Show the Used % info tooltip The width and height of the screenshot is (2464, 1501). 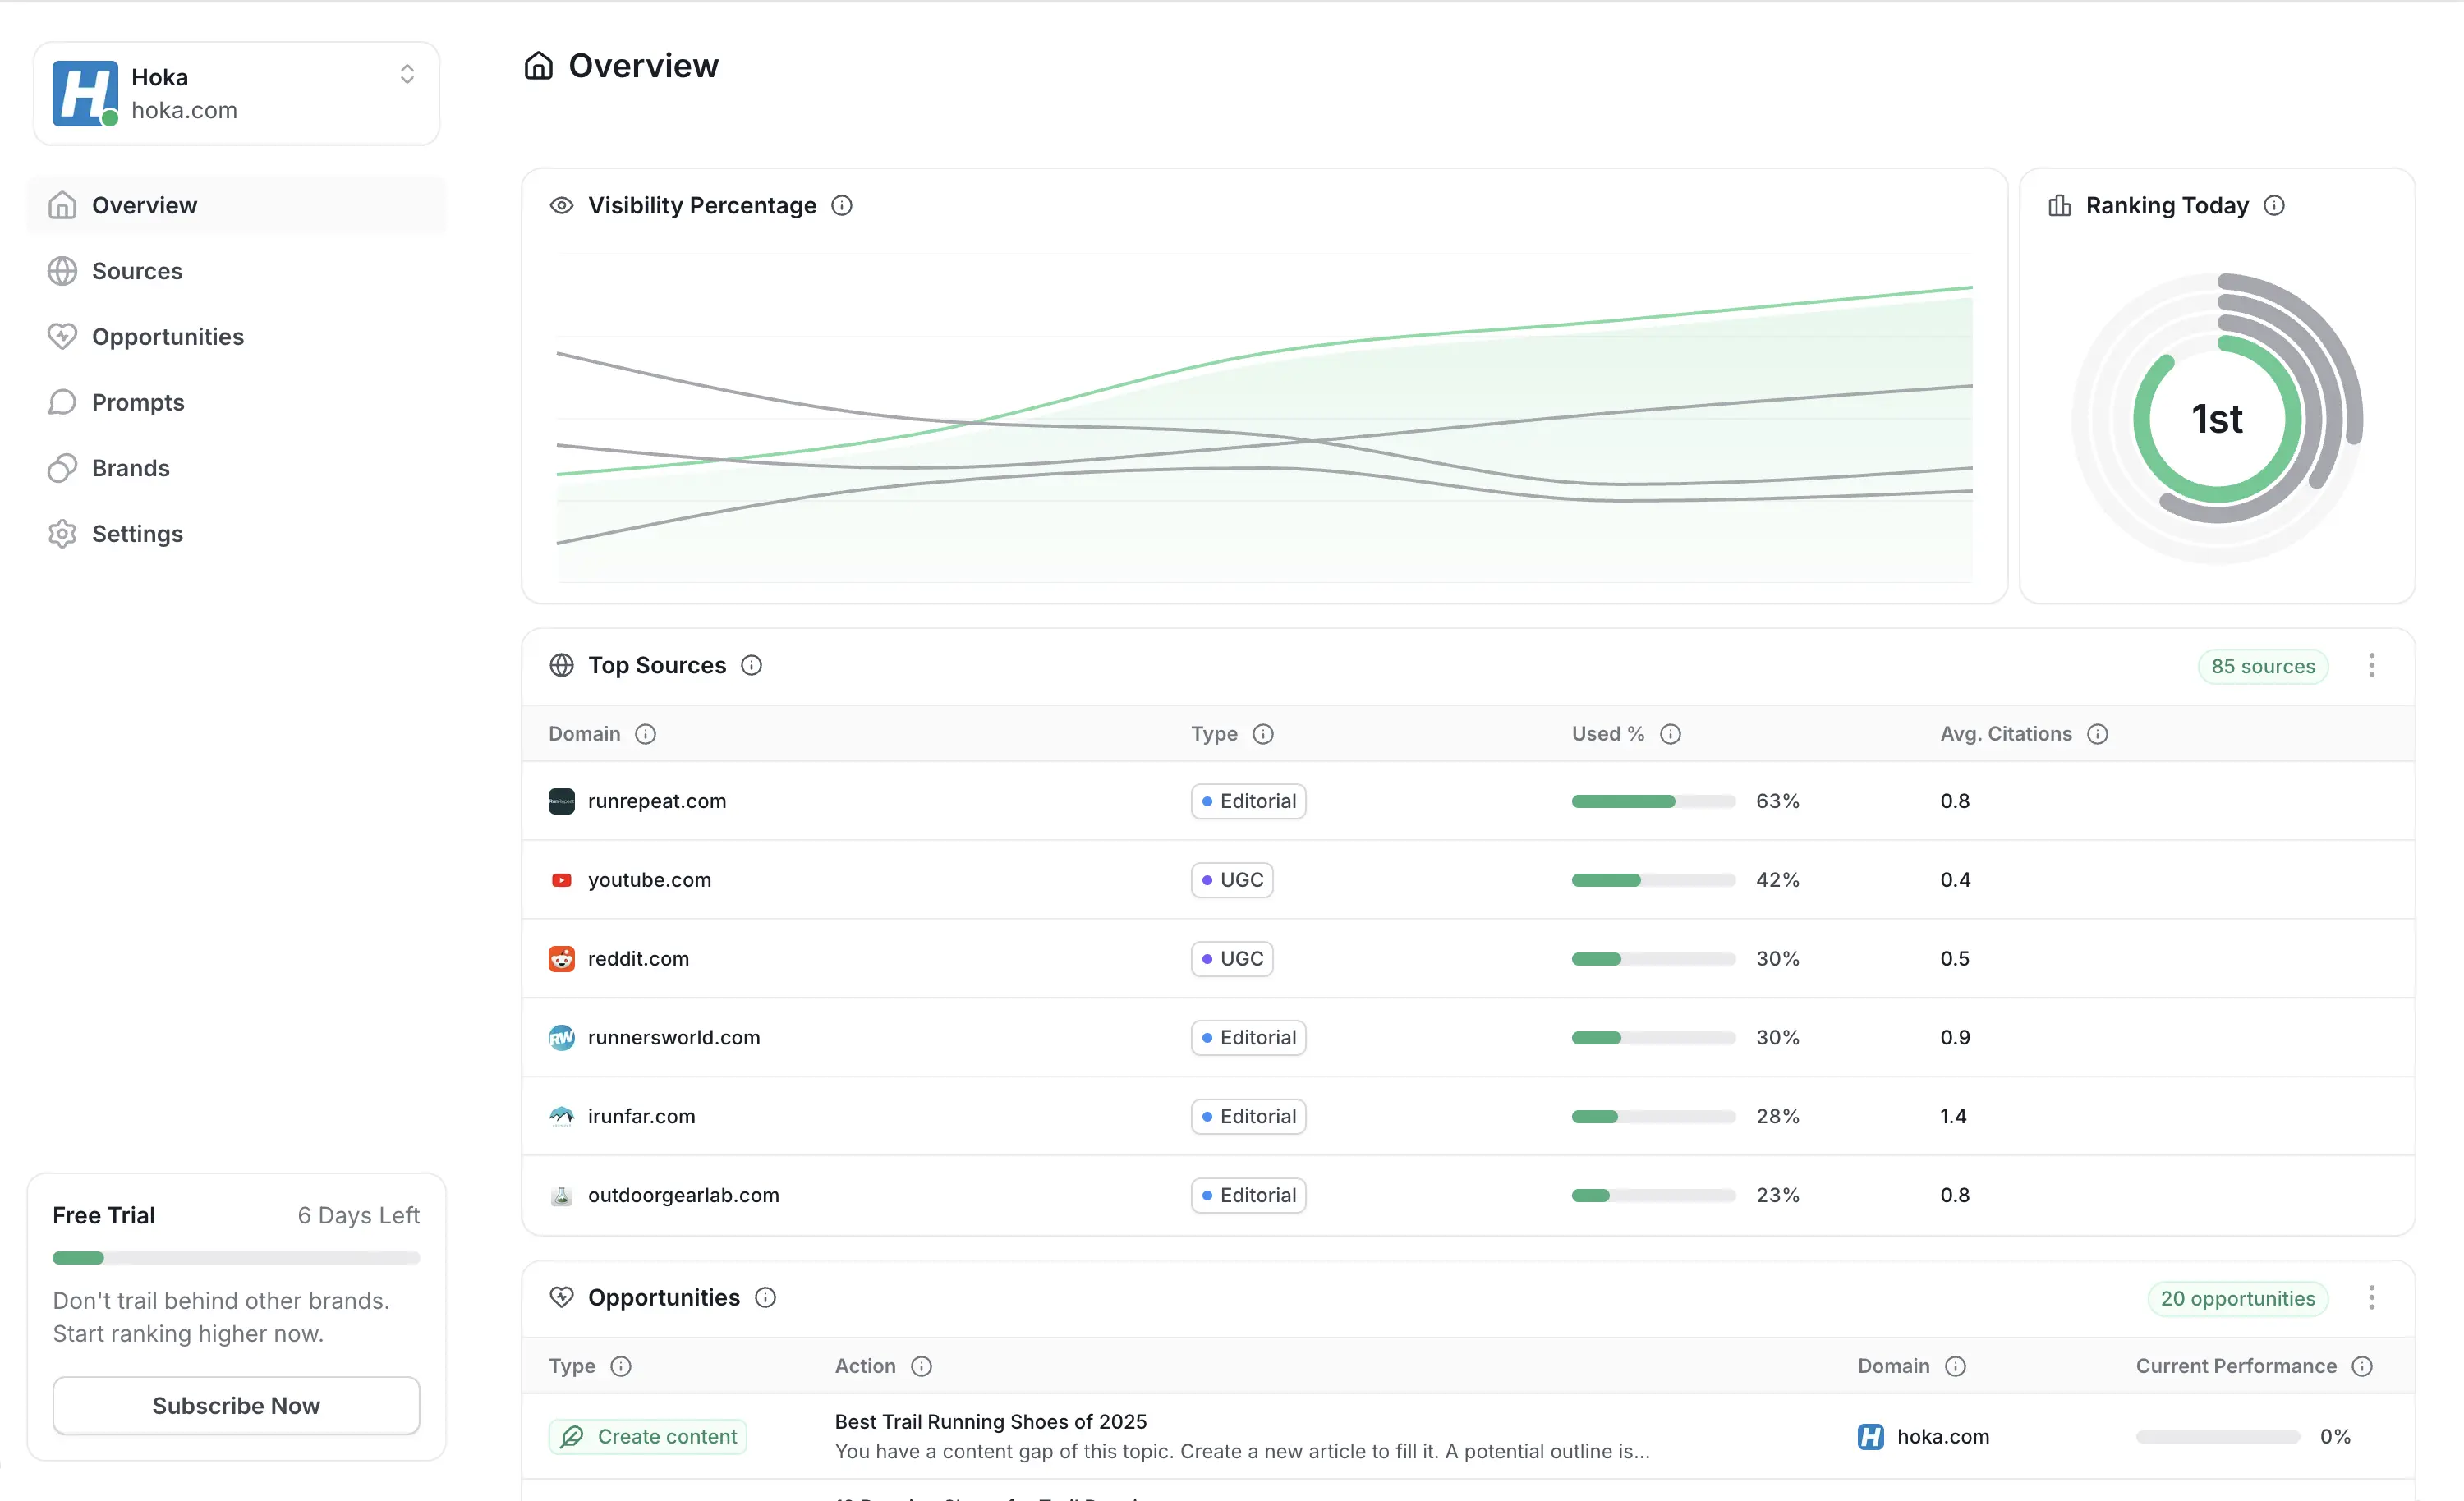[1670, 733]
